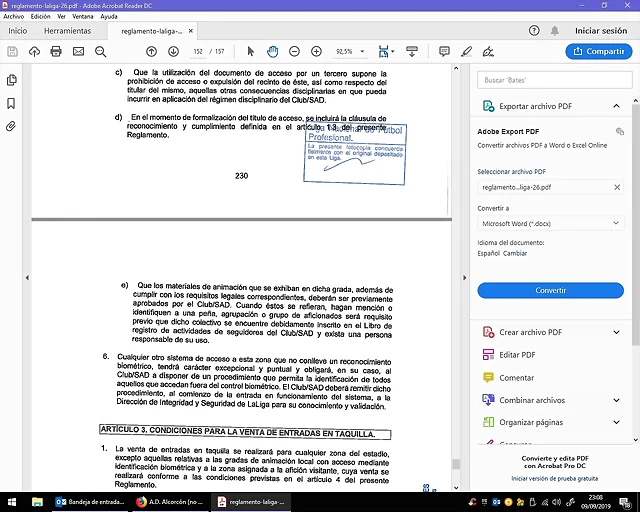This screenshot has height=512, width=640.
Task: Click the Save file icon
Action: 13,51
